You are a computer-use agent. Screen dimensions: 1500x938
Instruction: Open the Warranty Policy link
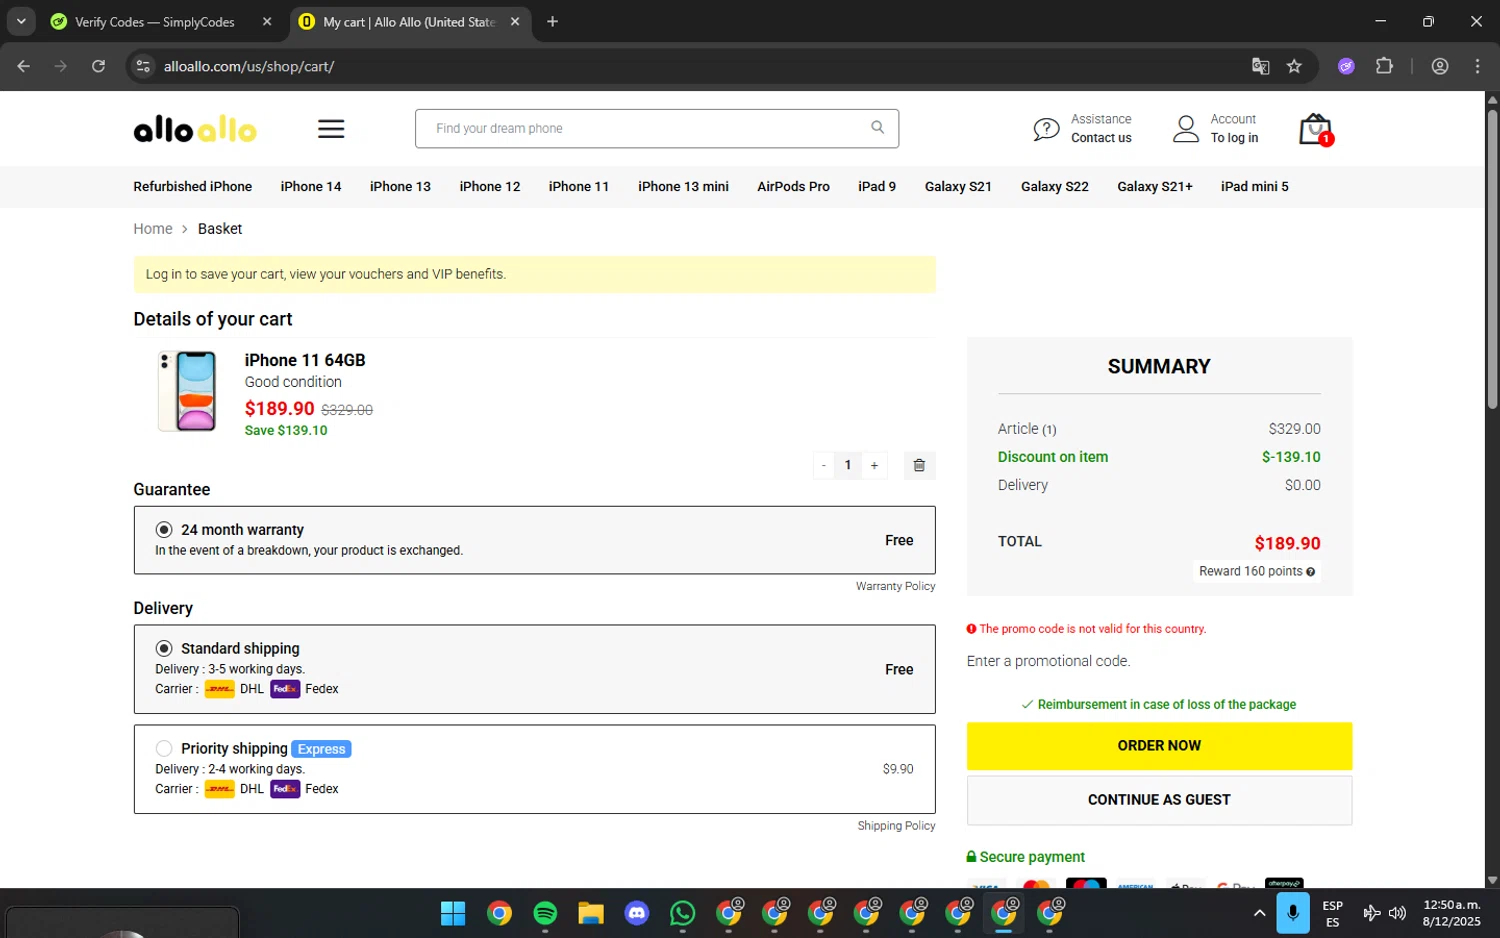click(x=895, y=586)
